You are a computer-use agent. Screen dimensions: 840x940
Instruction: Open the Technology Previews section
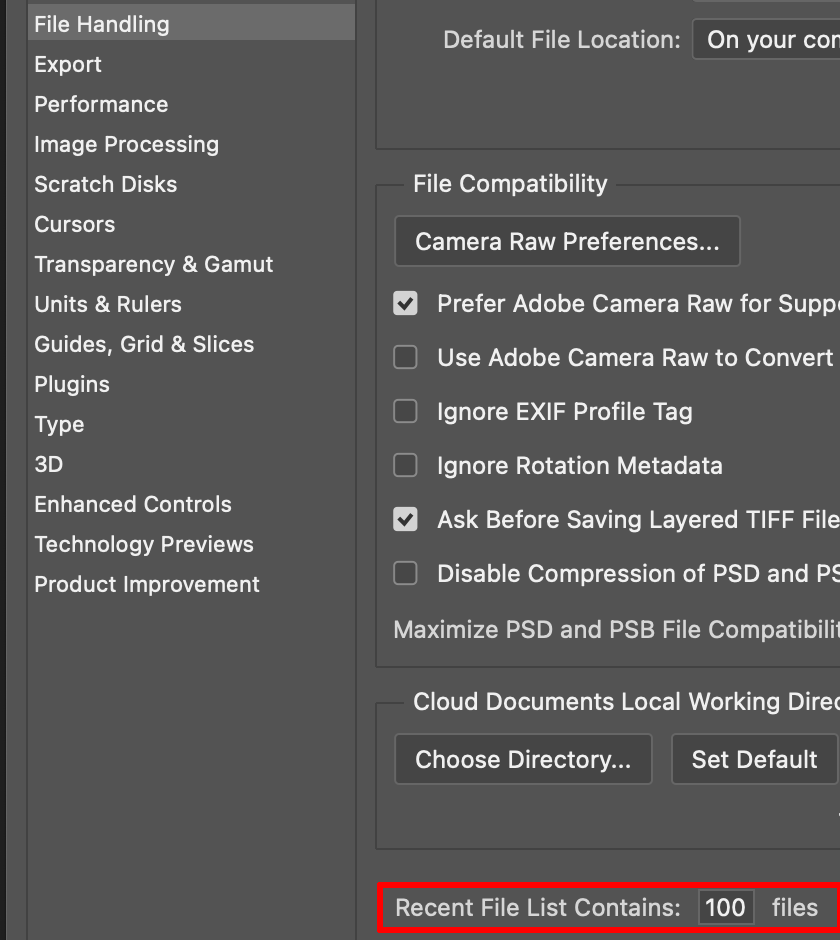coord(144,544)
